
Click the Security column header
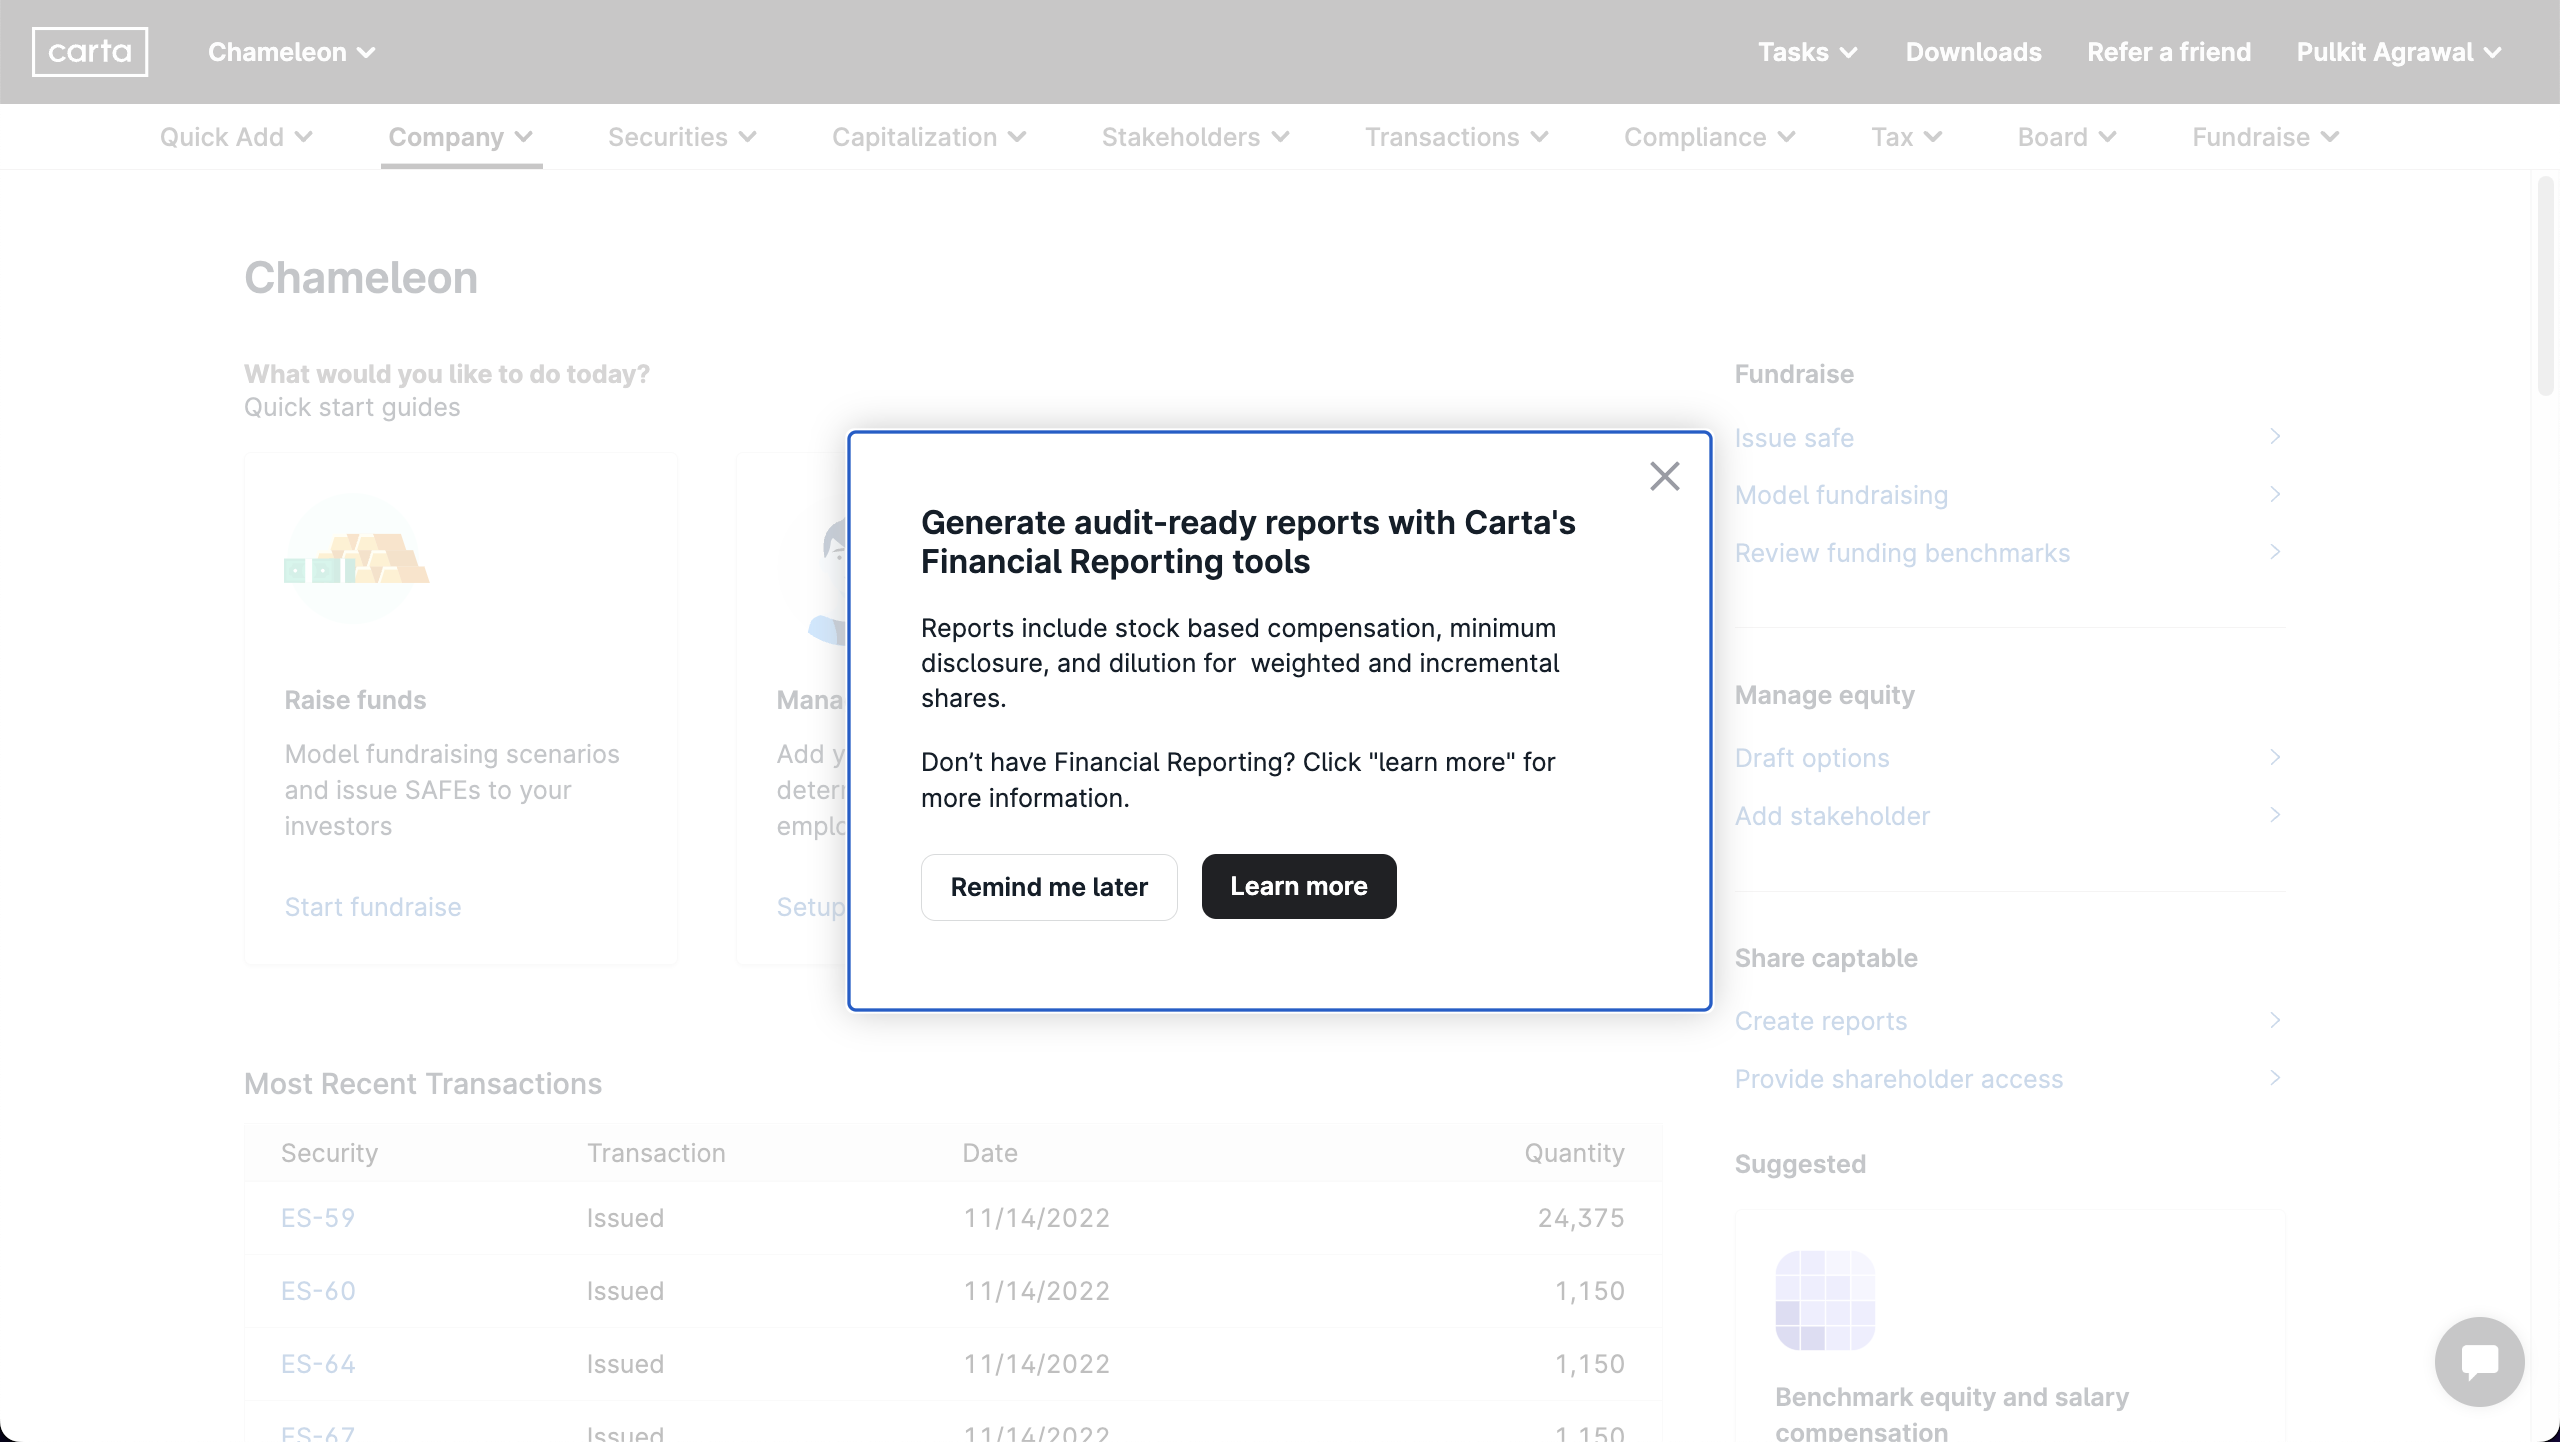(329, 1153)
